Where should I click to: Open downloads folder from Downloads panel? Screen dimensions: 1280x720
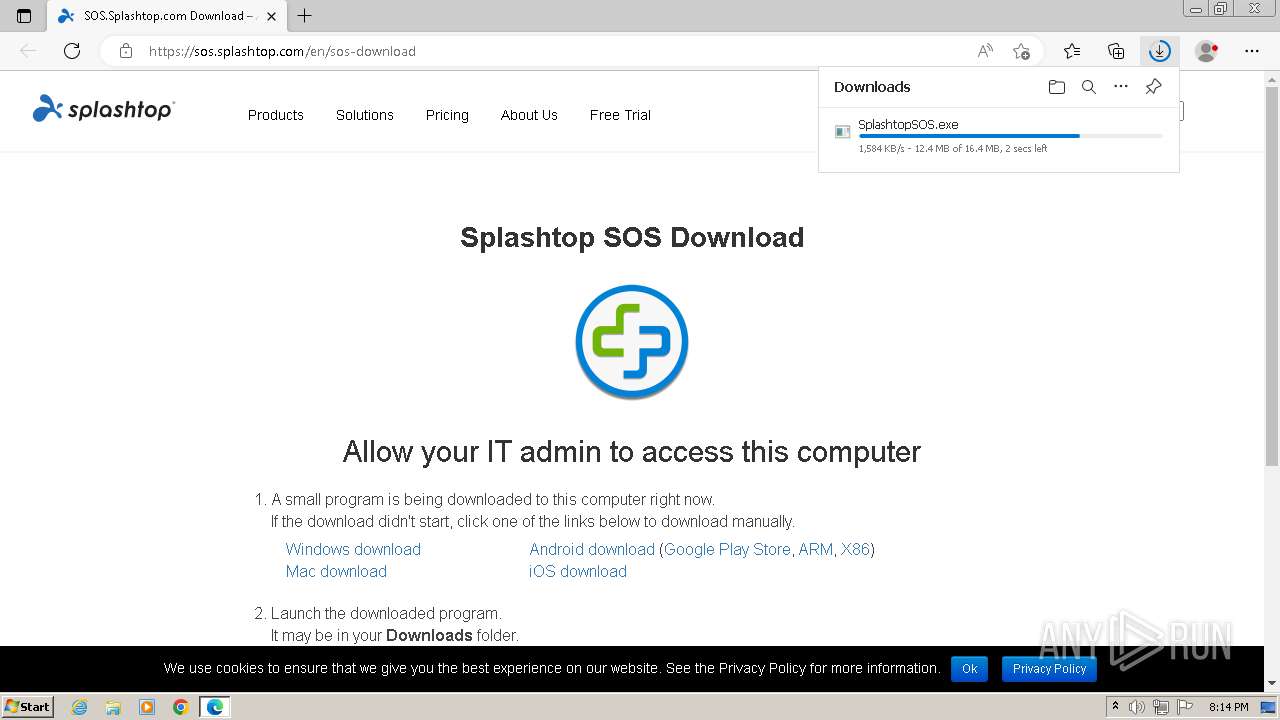1057,87
